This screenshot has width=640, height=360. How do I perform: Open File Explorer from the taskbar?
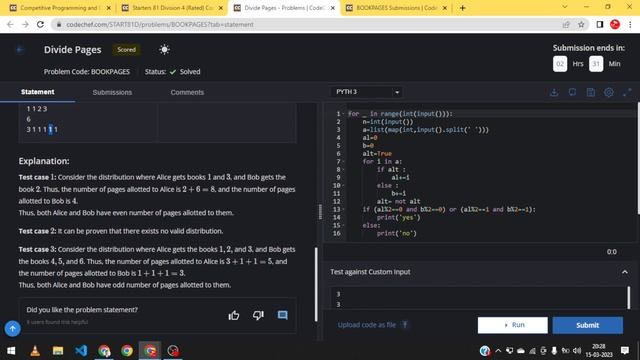pos(58,351)
